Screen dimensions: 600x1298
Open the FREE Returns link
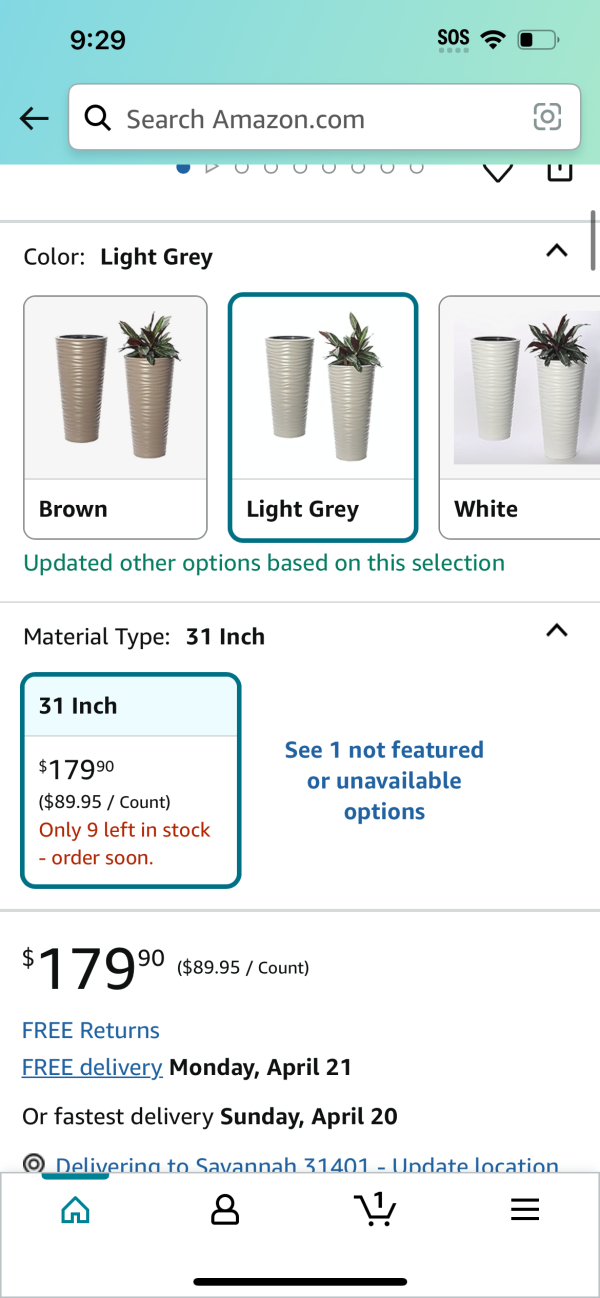[x=91, y=1030]
